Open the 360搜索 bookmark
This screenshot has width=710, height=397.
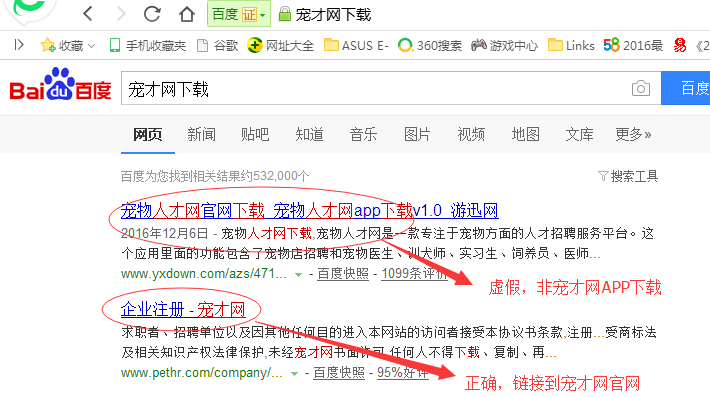tap(430, 45)
